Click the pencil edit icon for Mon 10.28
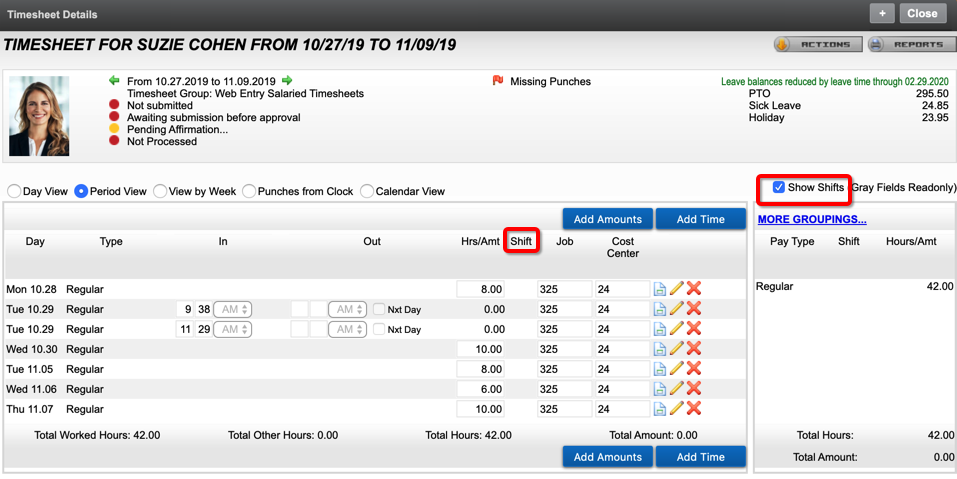 (677, 289)
